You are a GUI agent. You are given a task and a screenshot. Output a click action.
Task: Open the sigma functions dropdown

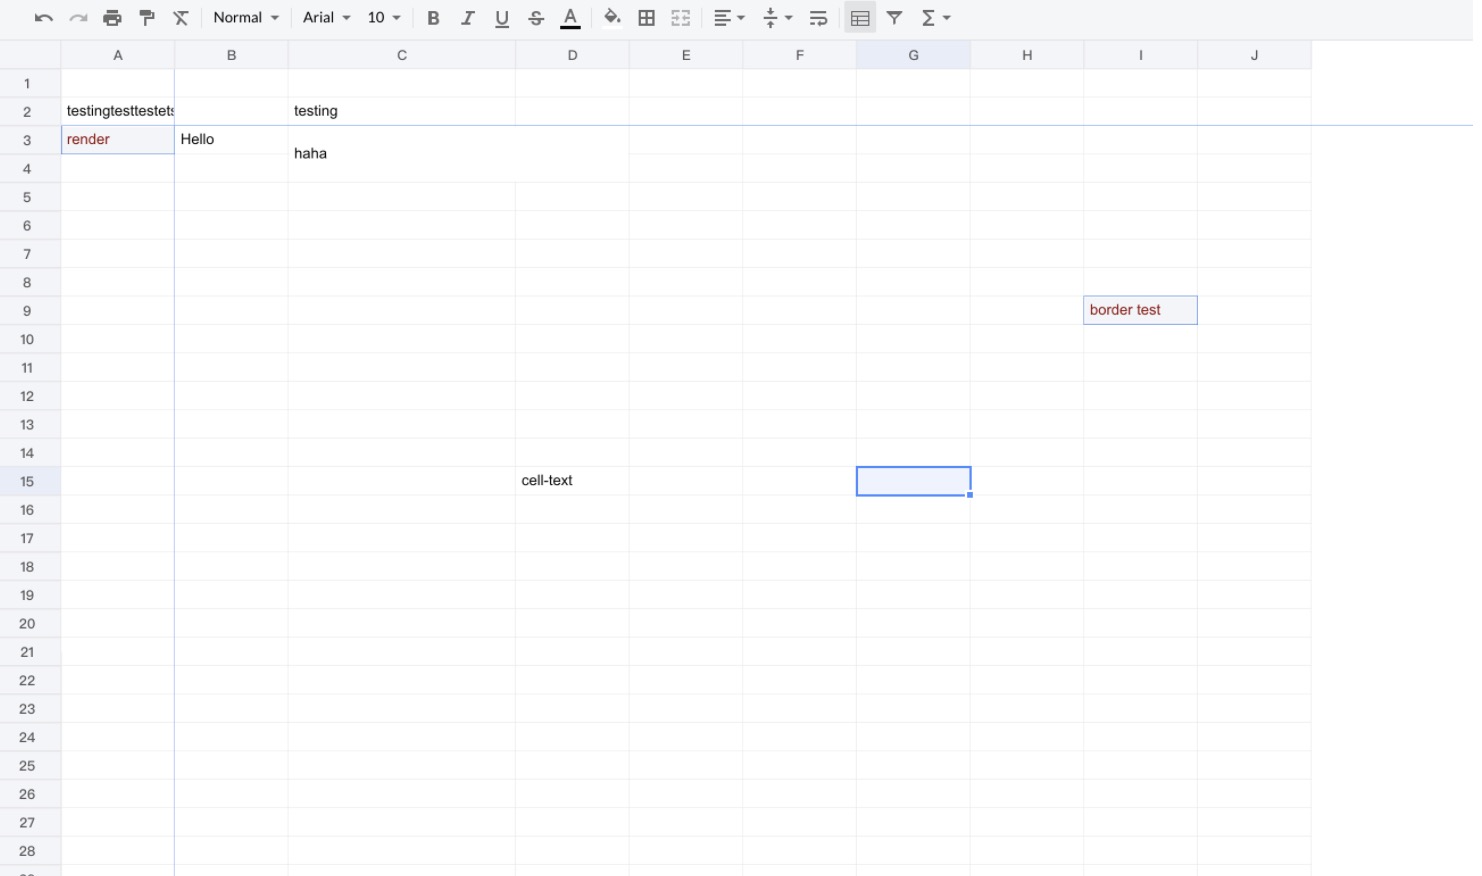click(936, 18)
